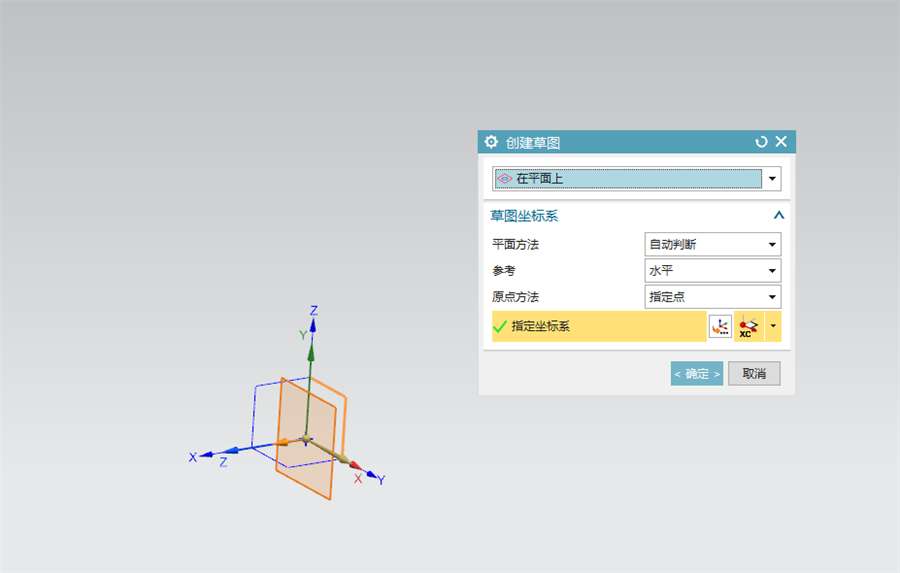Click the 平面方法 label

(x=515, y=245)
